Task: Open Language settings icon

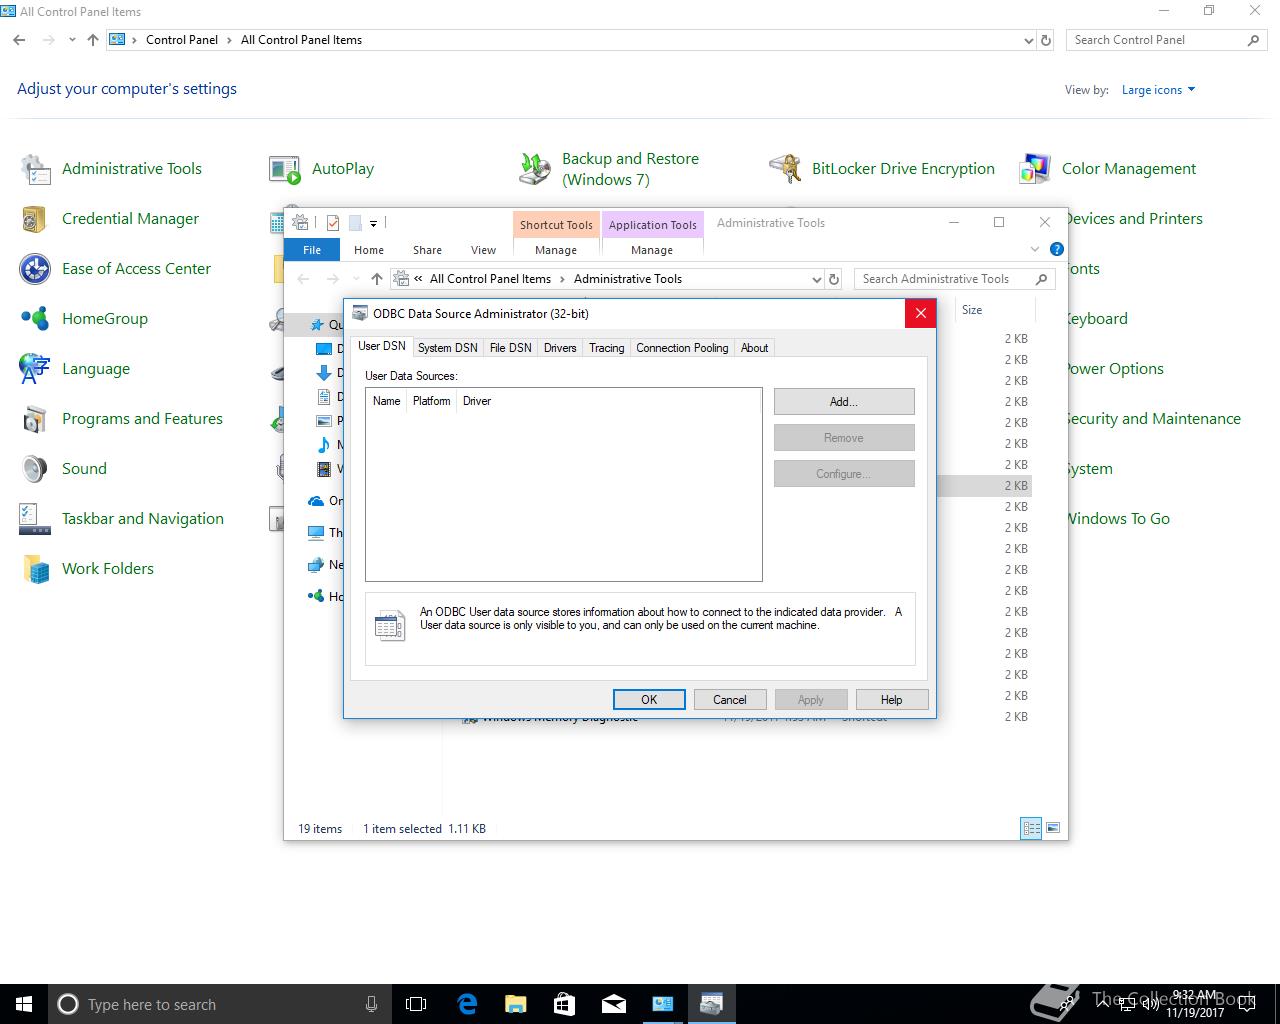Action: [35, 369]
